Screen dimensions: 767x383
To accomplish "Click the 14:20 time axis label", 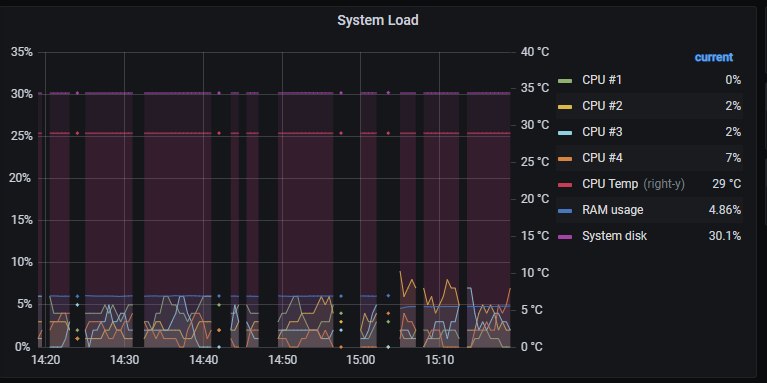I will click(45, 360).
